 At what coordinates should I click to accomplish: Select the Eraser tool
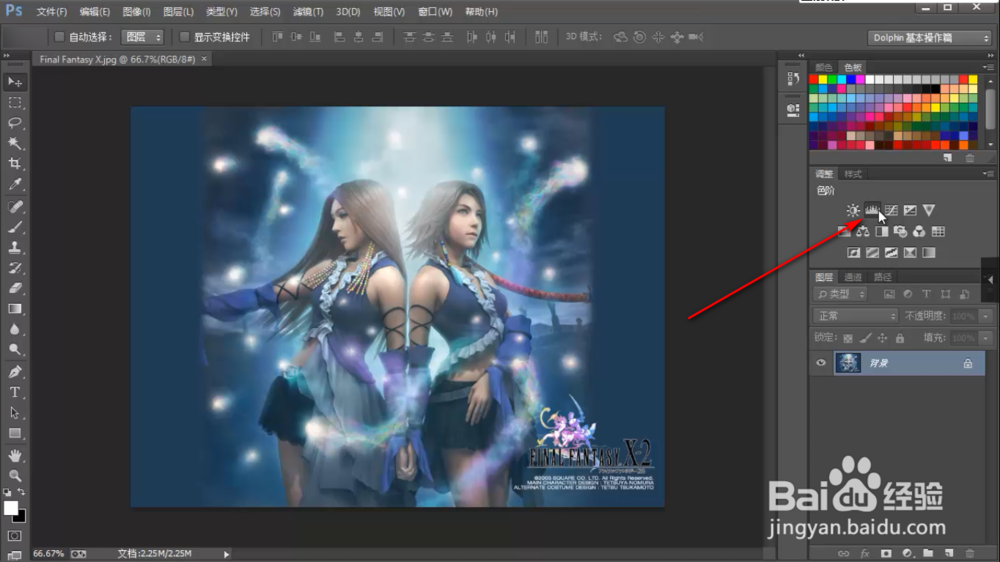tap(15, 288)
